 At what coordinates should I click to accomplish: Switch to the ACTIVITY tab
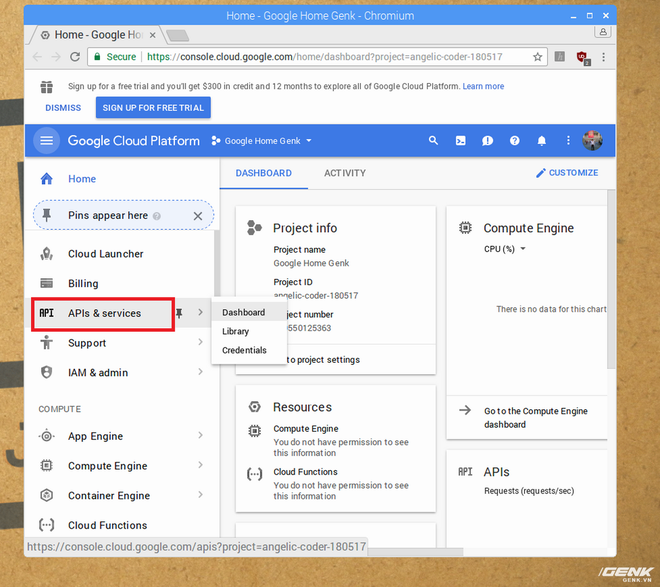coord(345,173)
